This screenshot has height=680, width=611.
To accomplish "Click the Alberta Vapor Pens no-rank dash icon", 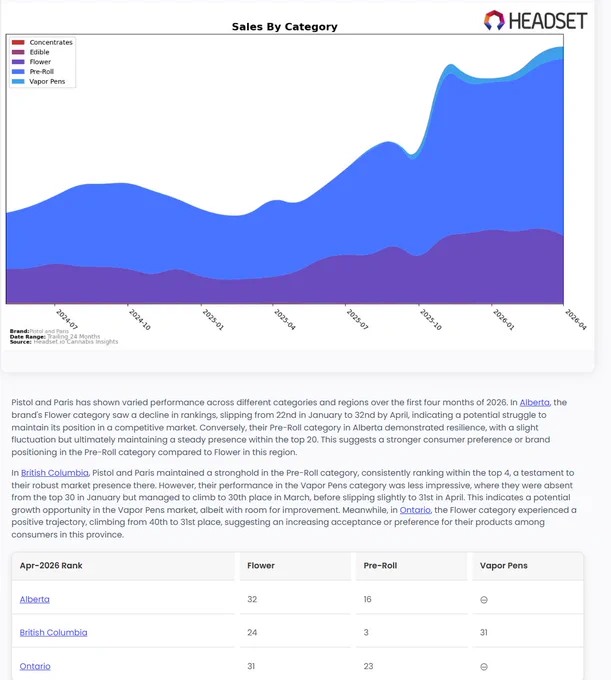I will point(484,600).
